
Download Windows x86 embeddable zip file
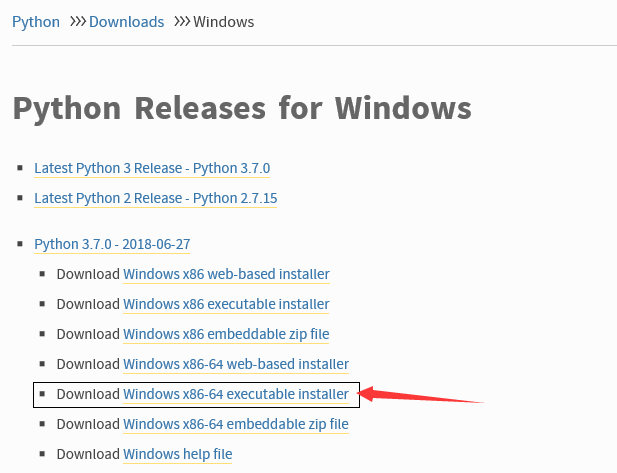tap(226, 334)
